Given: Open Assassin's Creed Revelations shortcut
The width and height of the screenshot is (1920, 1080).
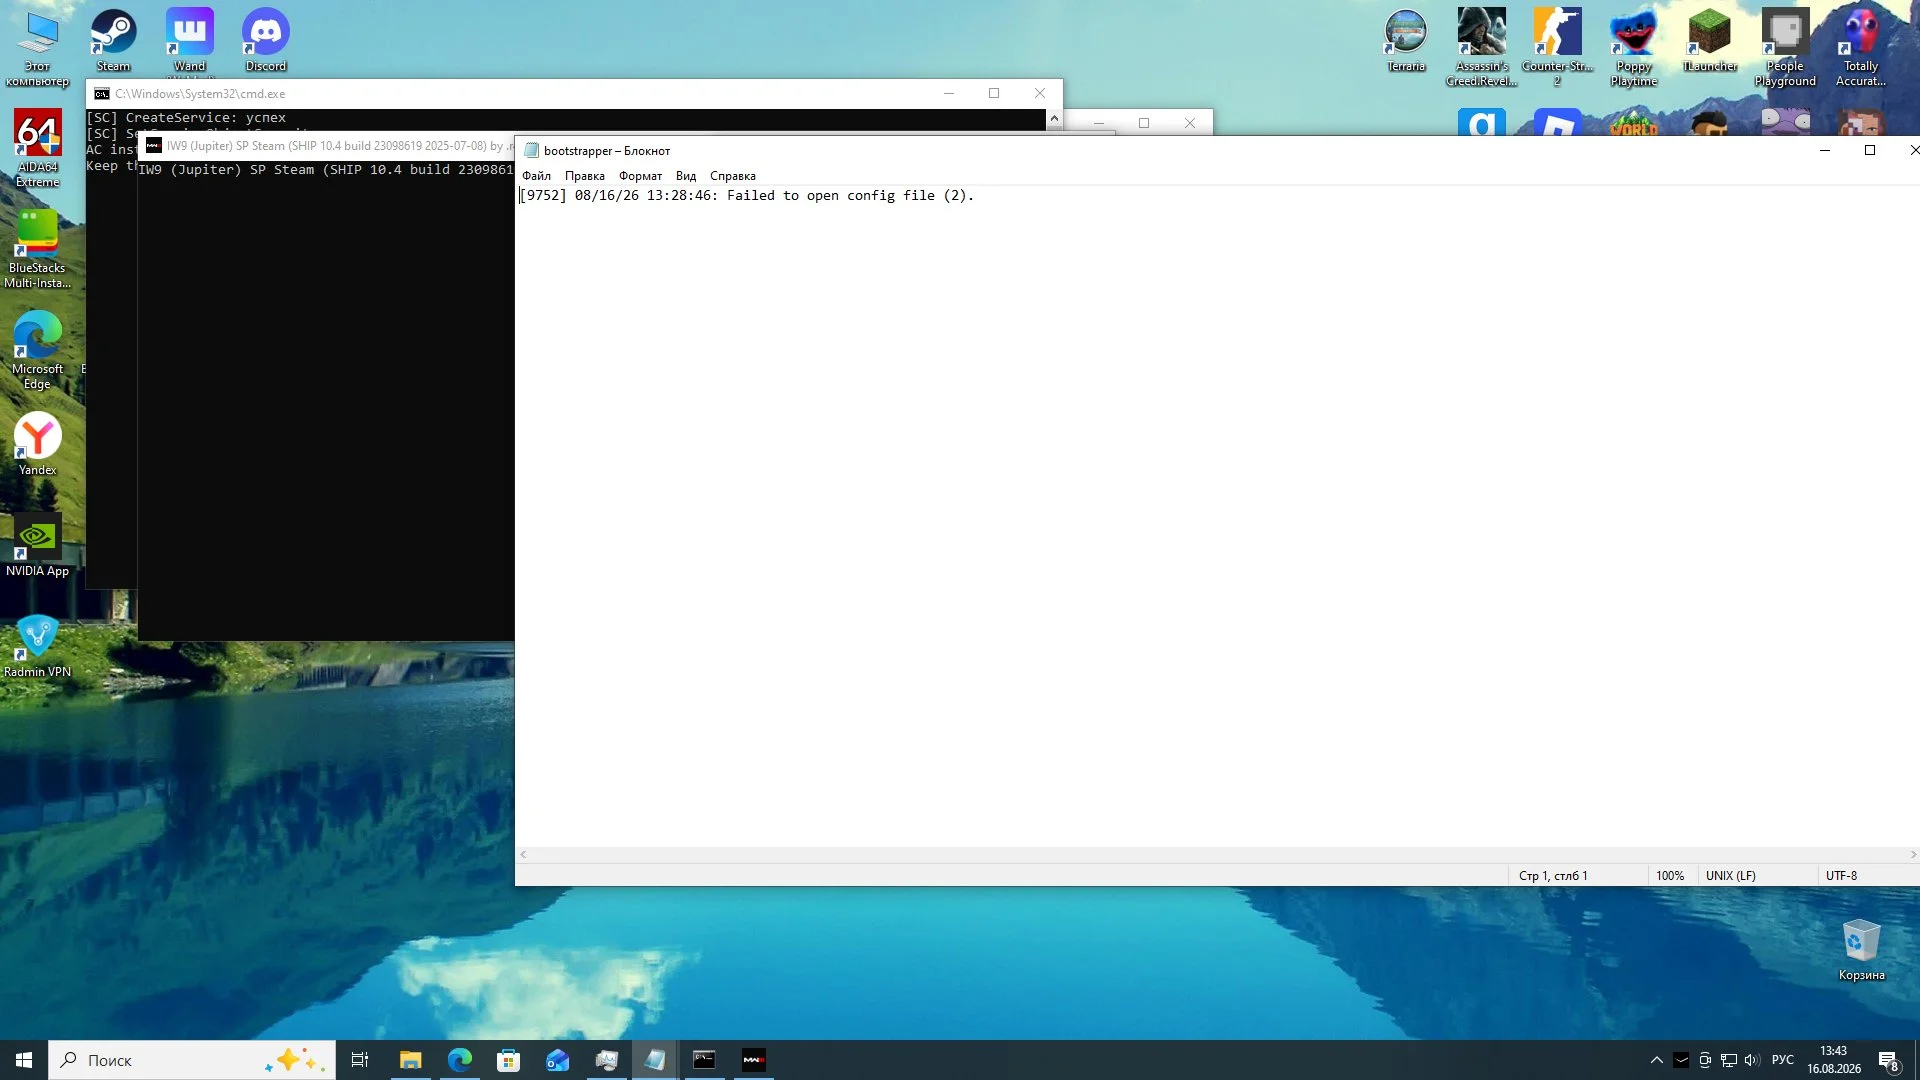Looking at the screenshot, I should tap(1481, 48).
